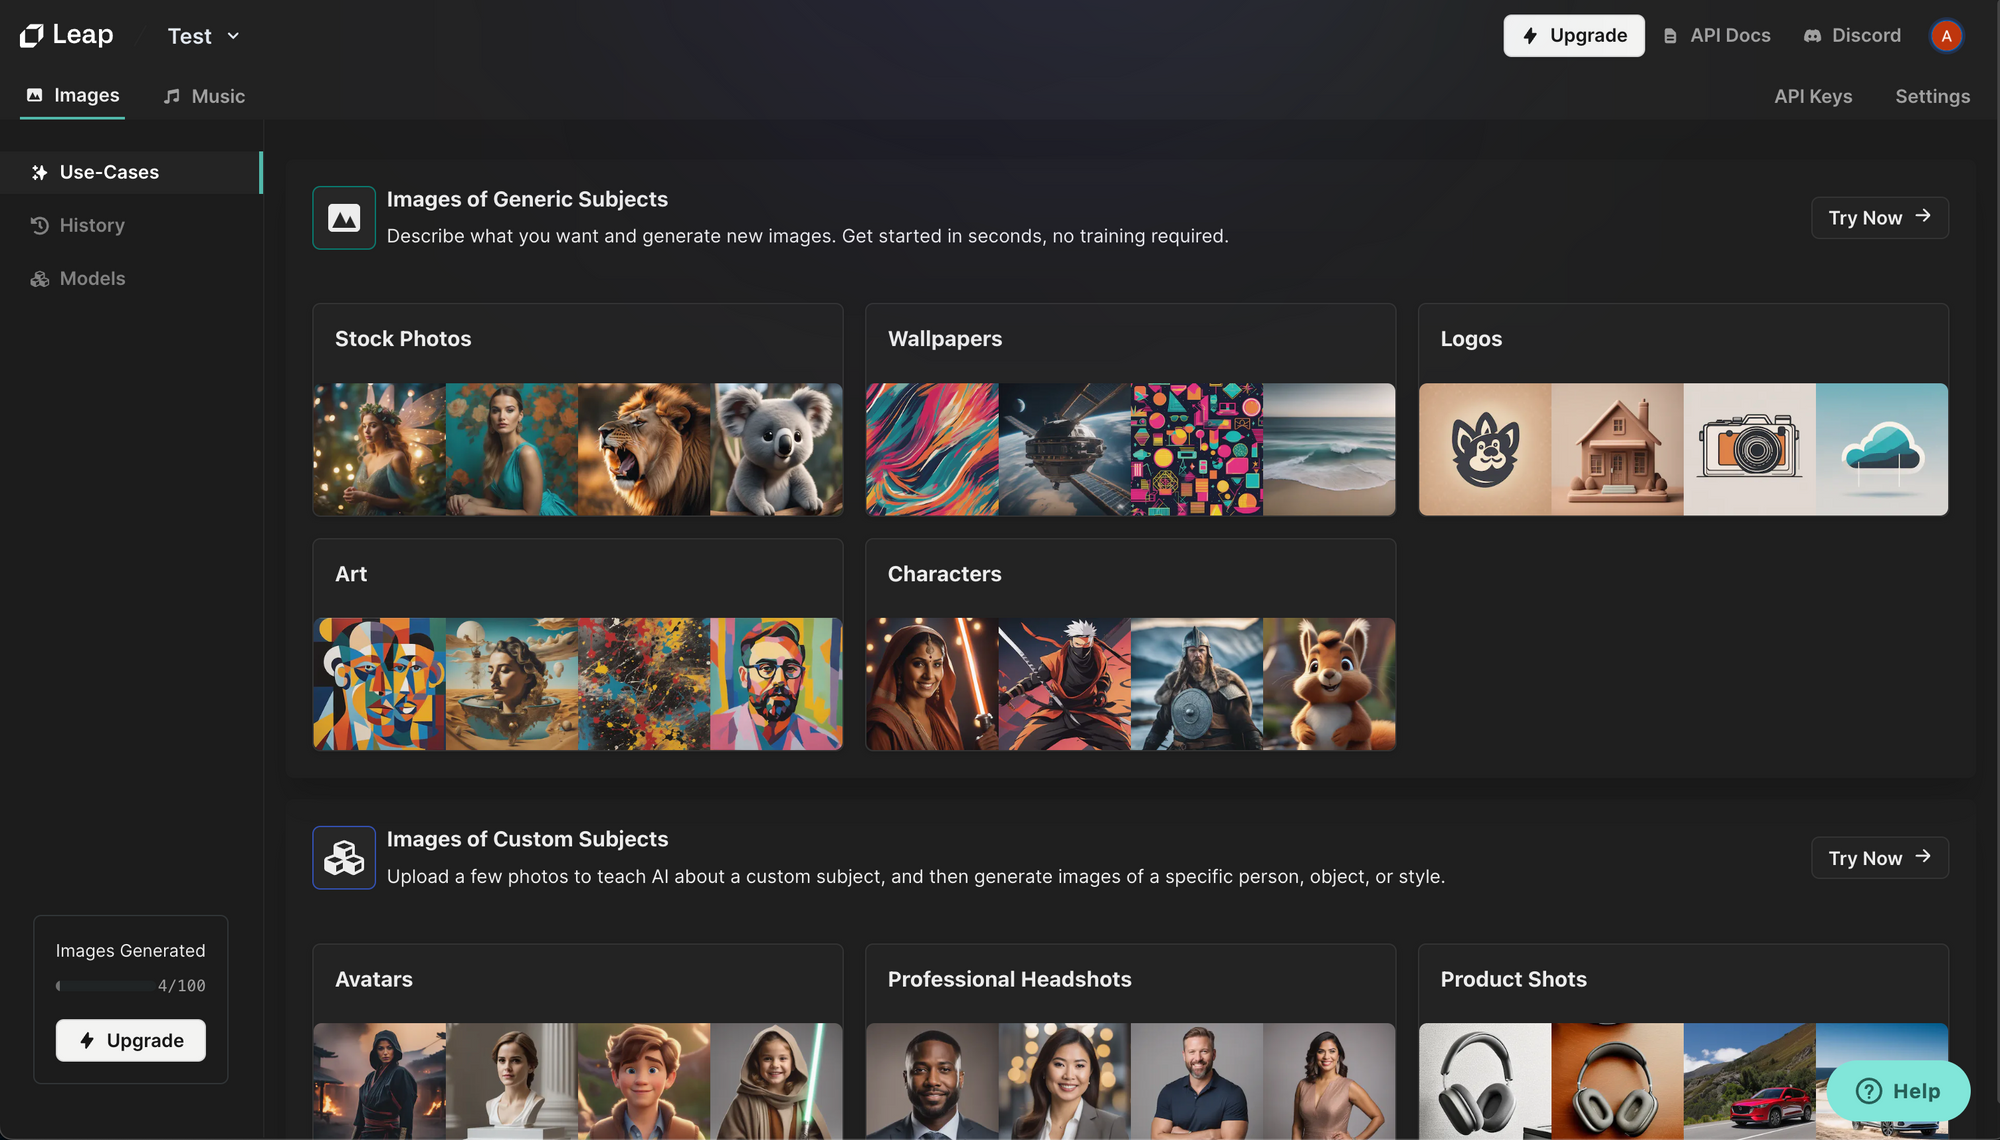Click the Custom Subjects cubes icon

coord(344,858)
